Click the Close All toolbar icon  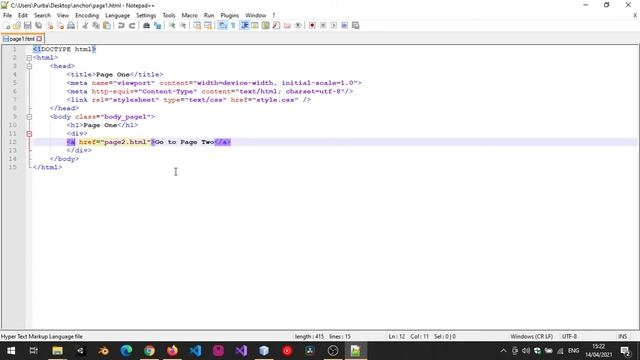coord(60,25)
